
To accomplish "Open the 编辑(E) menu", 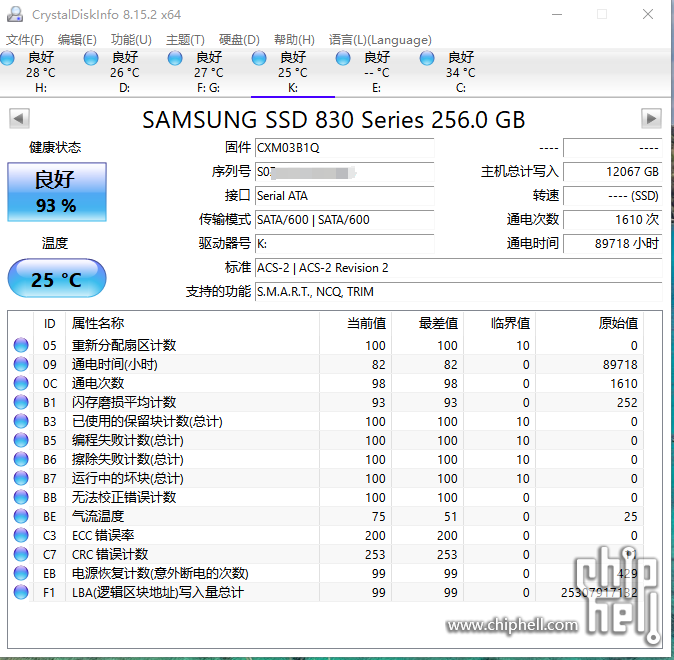I will click(x=77, y=40).
